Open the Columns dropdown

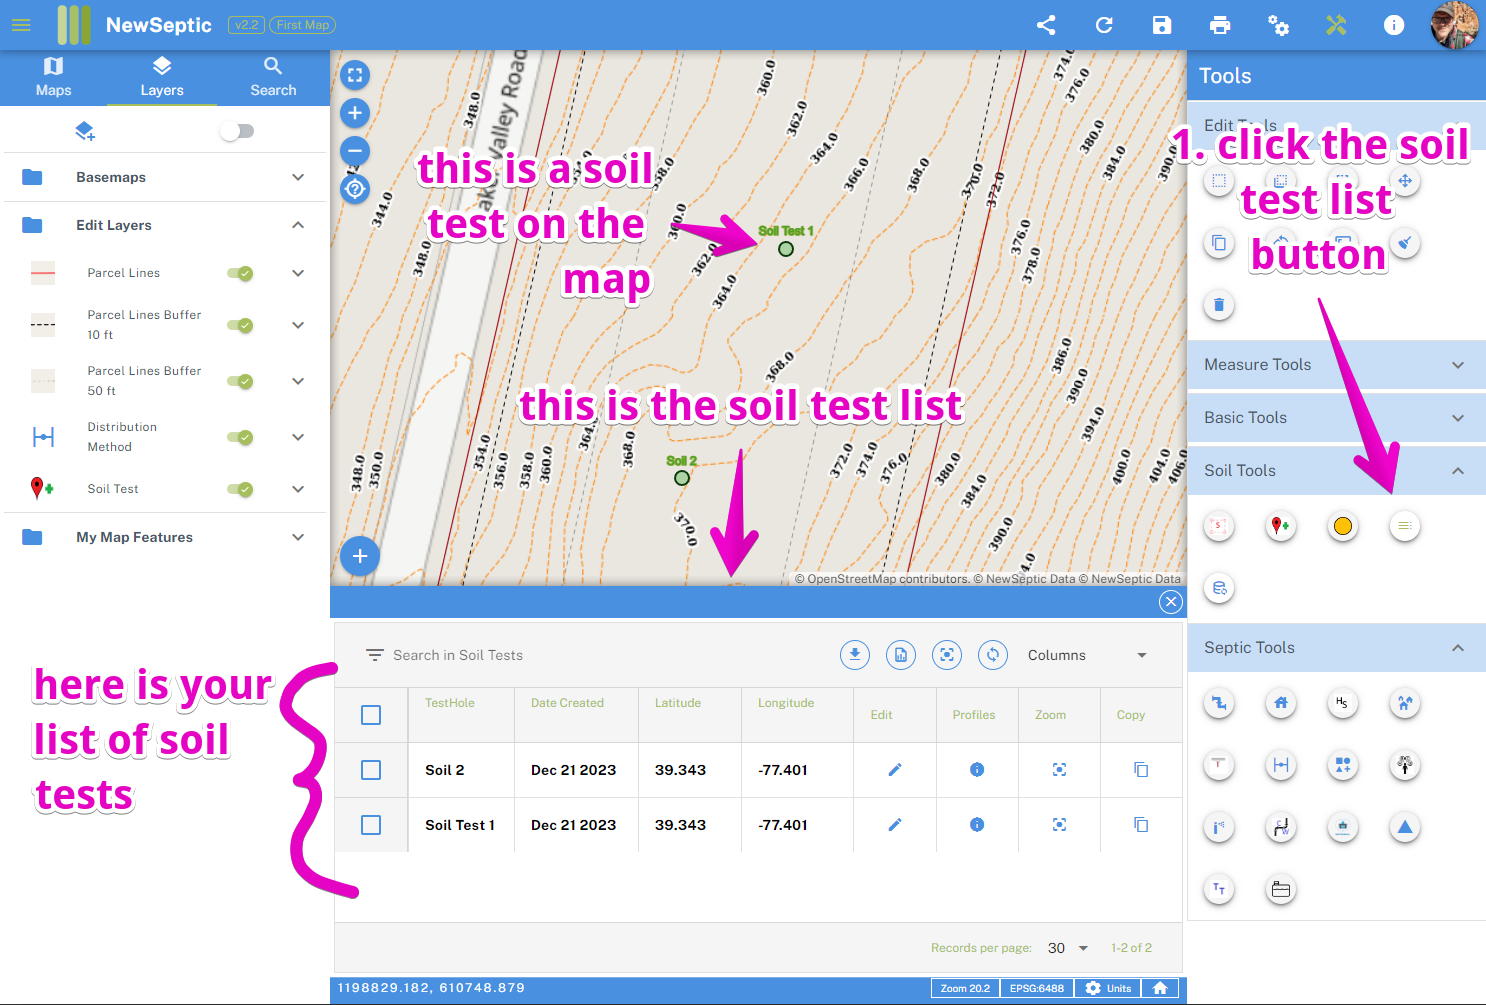[x=1090, y=655]
